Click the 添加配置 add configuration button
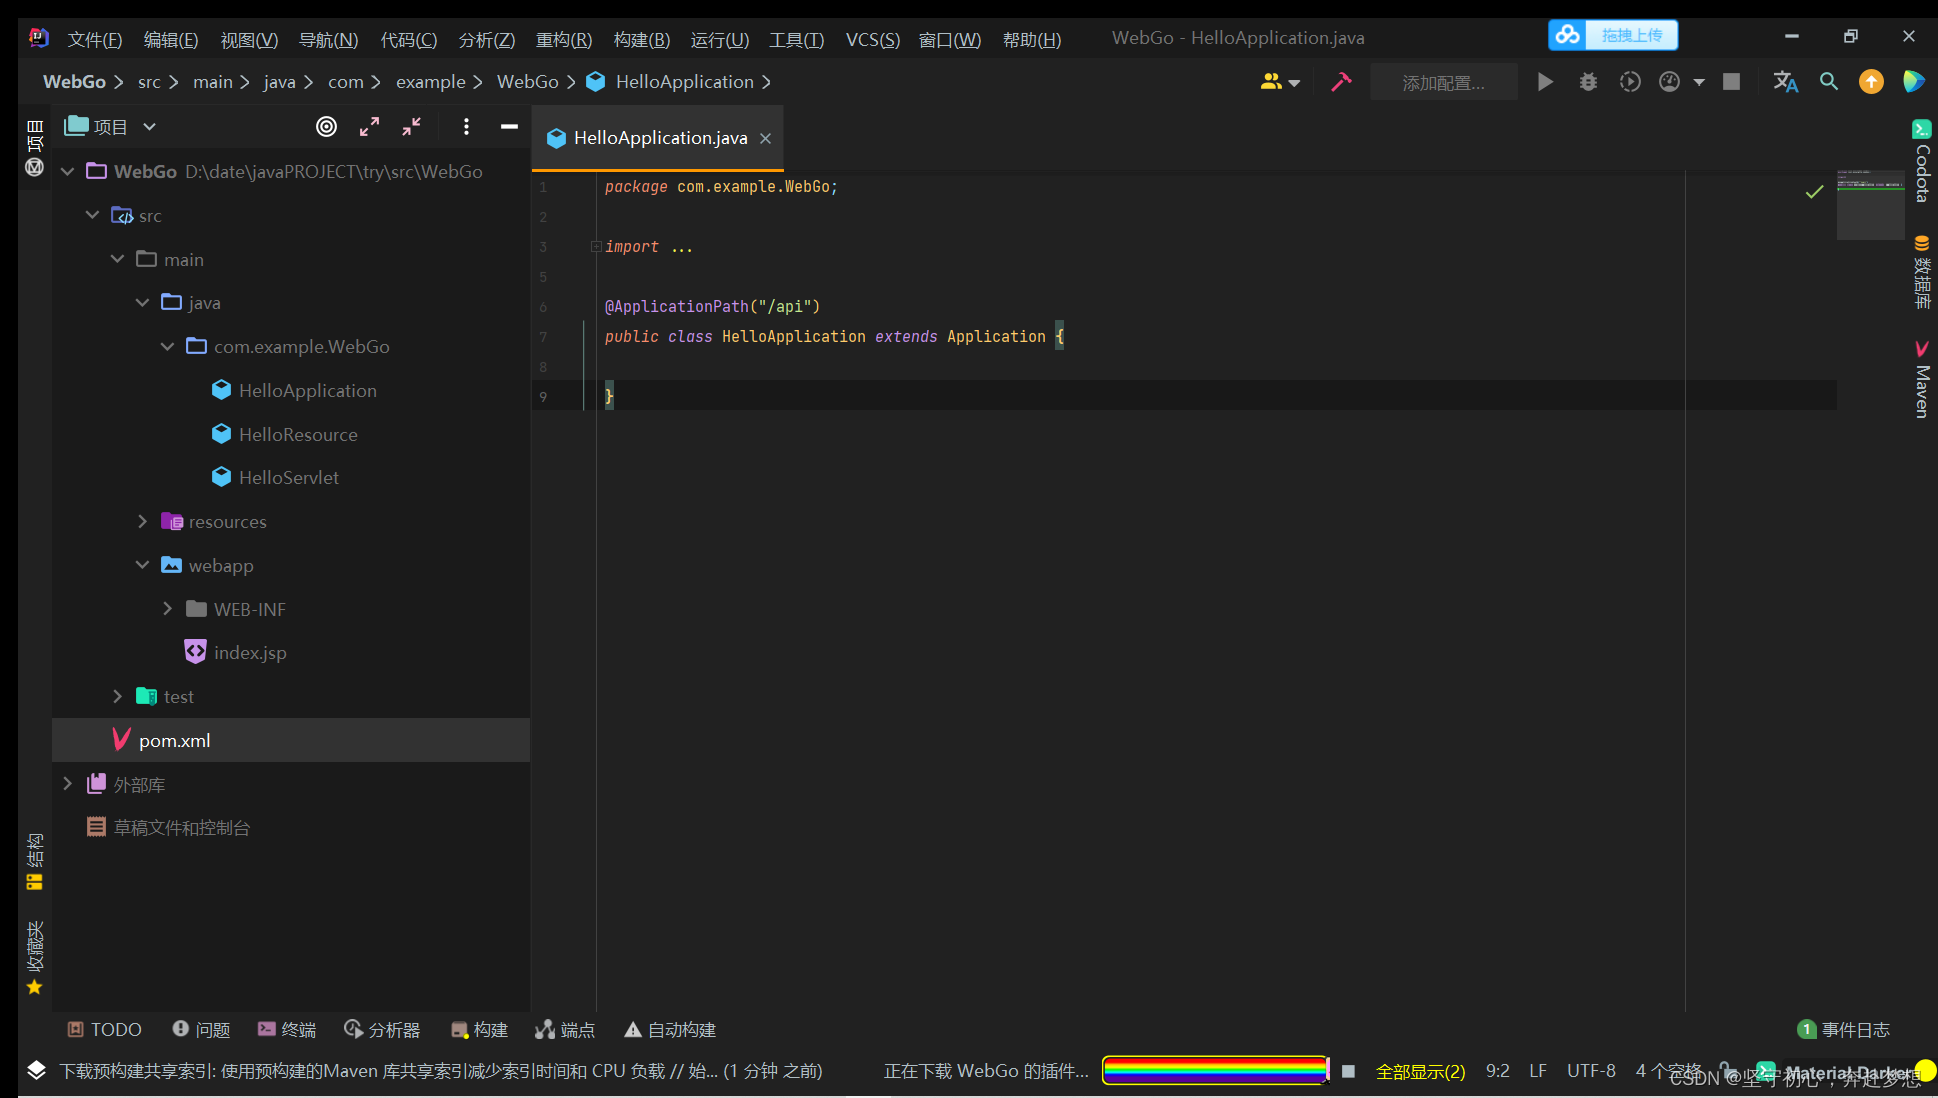Viewport: 1938px width, 1098px height. click(x=1443, y=82)
